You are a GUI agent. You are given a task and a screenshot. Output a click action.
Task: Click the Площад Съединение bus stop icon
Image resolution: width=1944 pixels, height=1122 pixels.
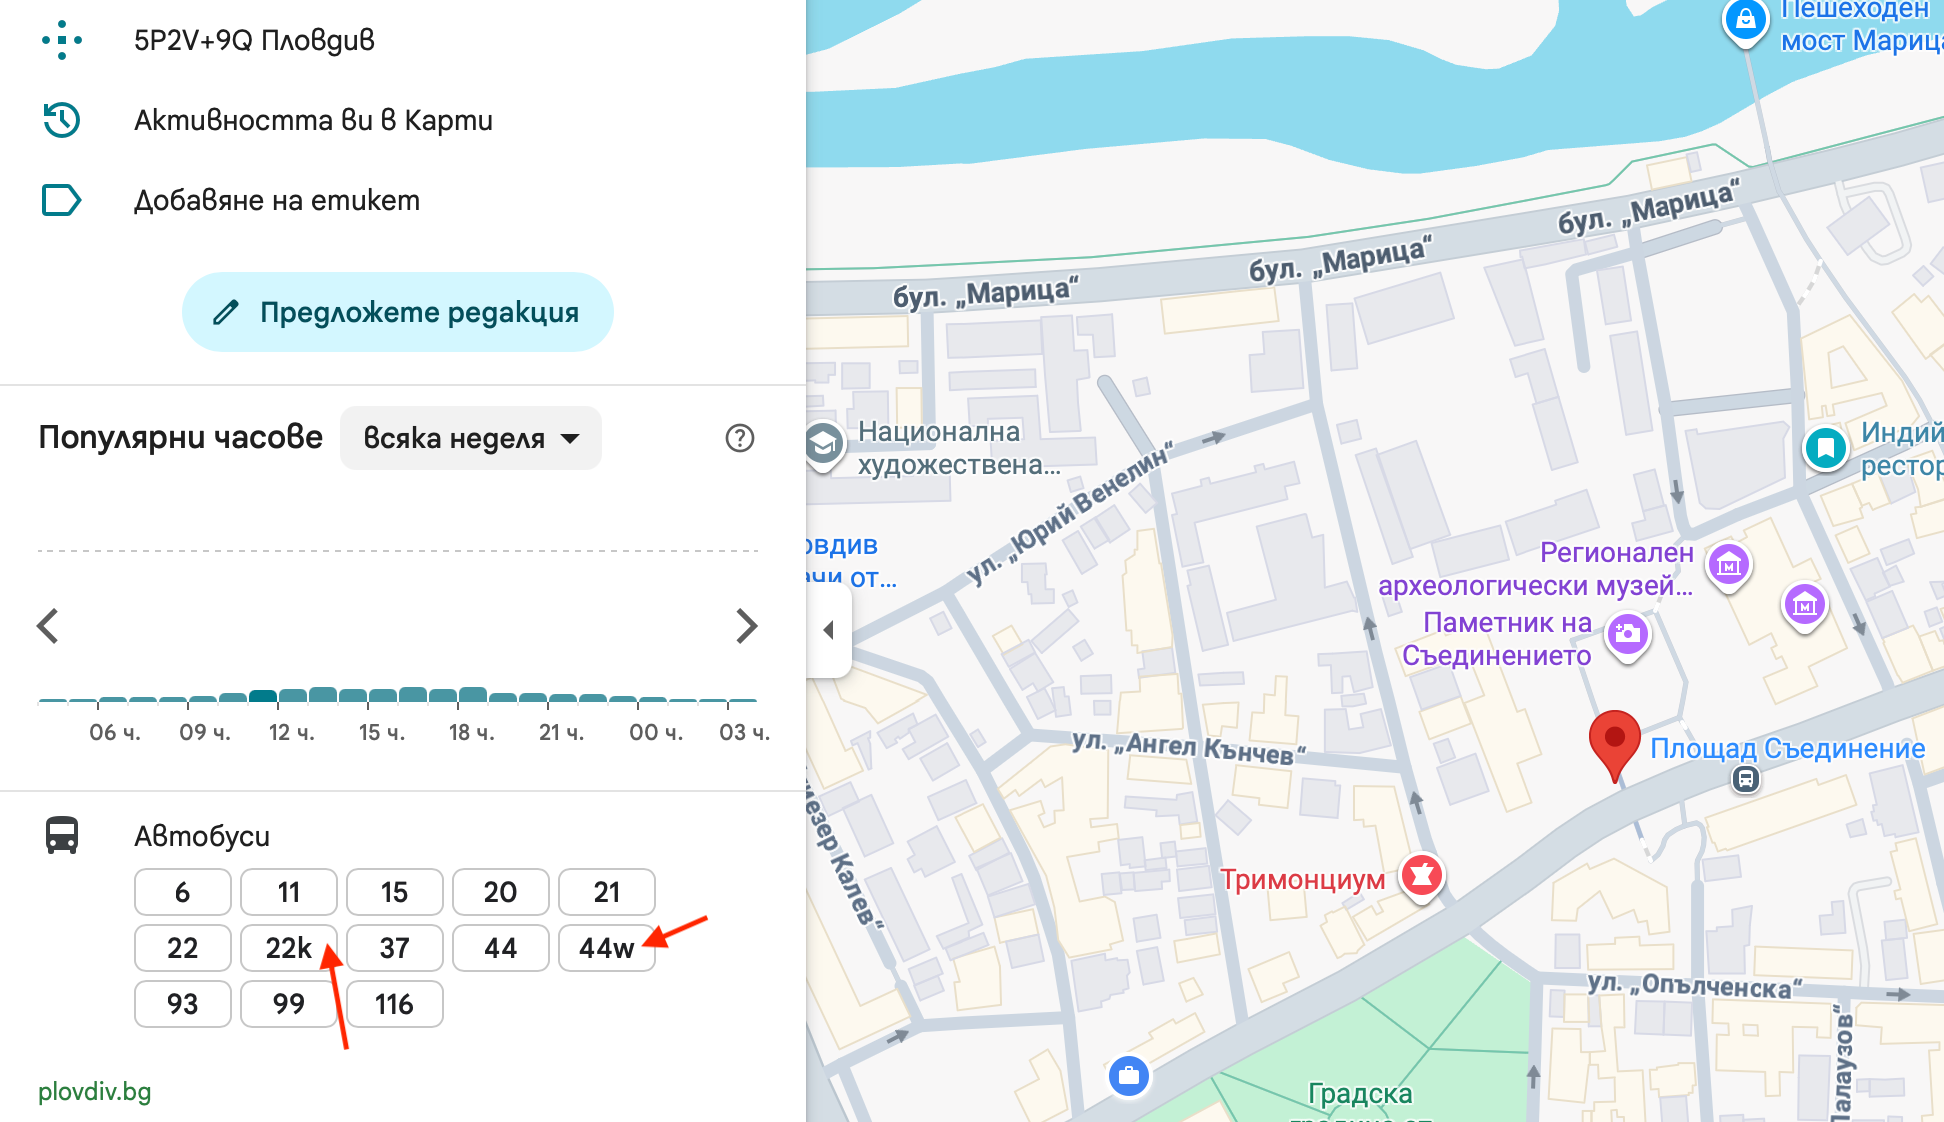click(x=1745, y=779)
